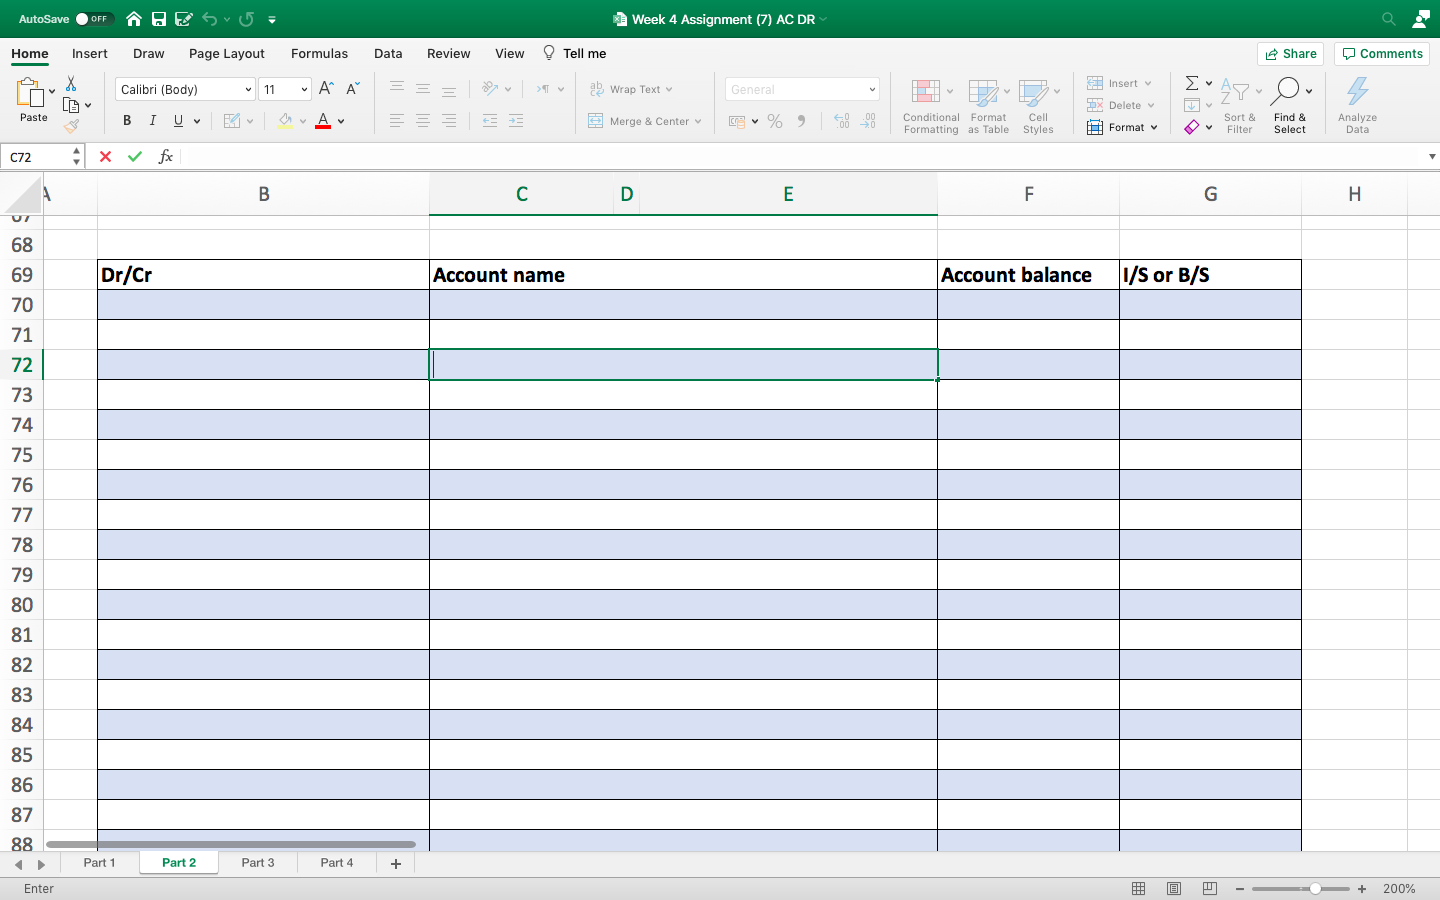The image size is (1440, 900).
Task: Open the Part 3 sheet tab
Action: [257, 862]
